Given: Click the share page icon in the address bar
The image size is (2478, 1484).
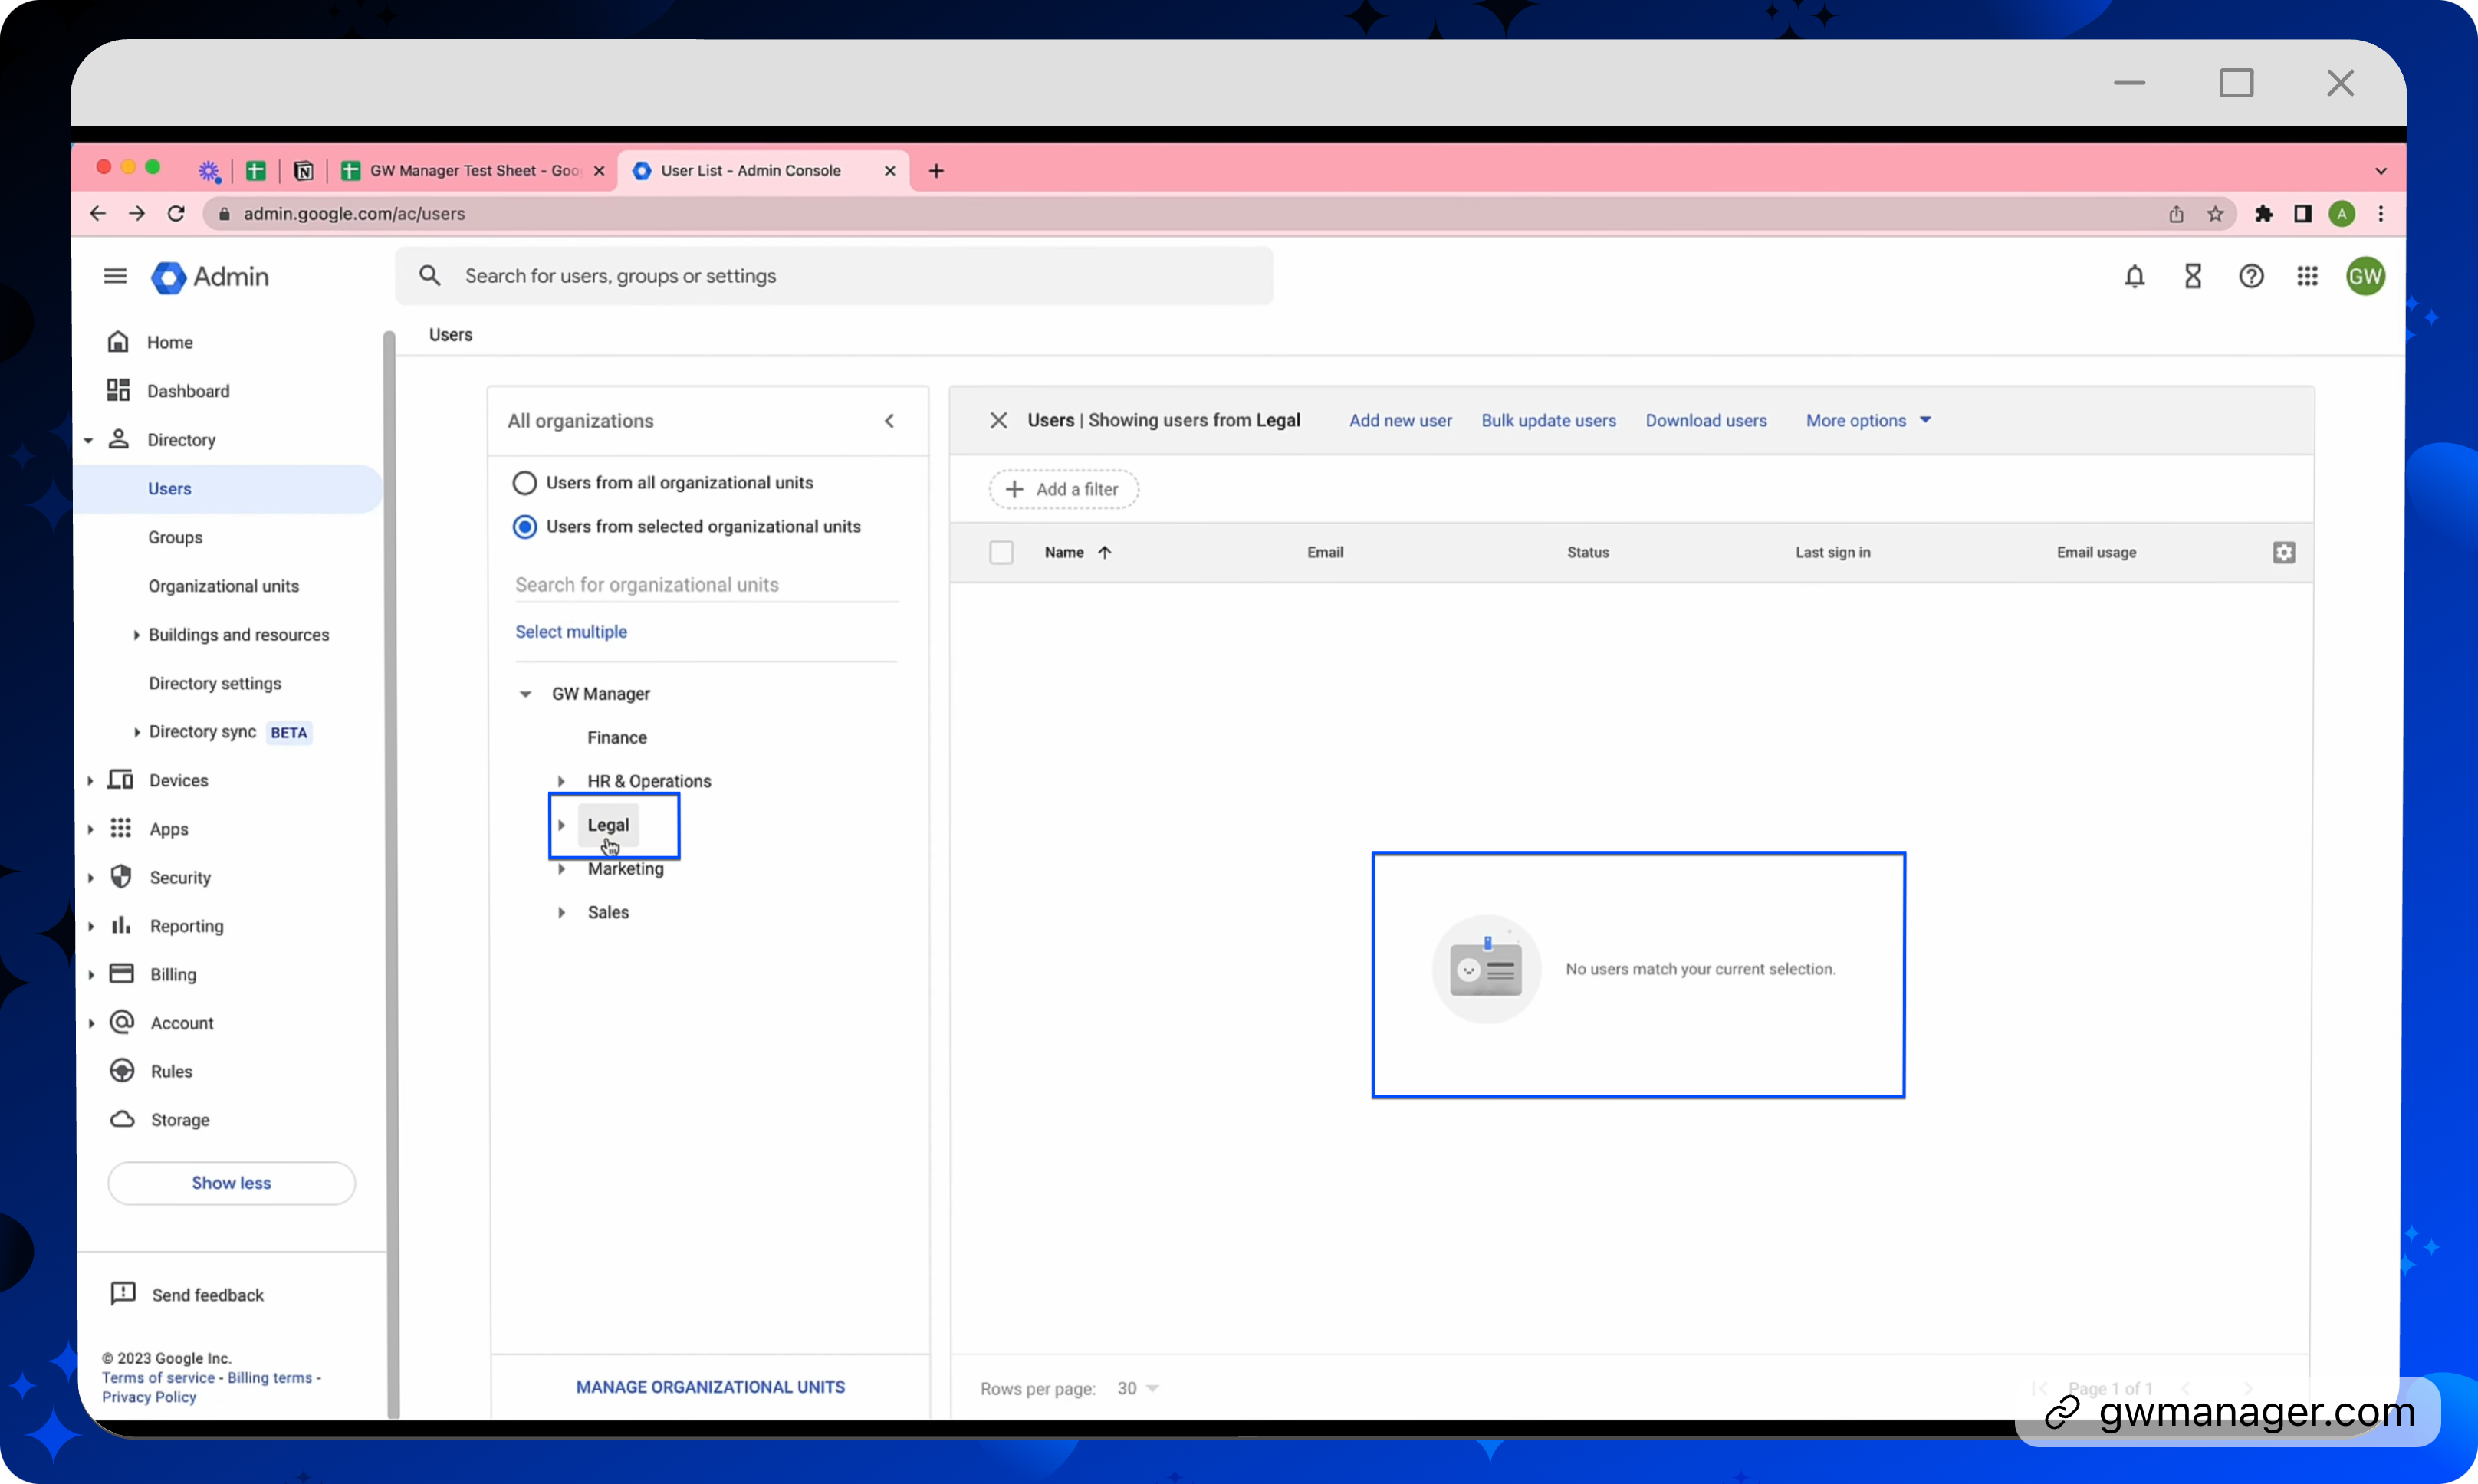Looking at the screenshot, I should coord(2176,213).
